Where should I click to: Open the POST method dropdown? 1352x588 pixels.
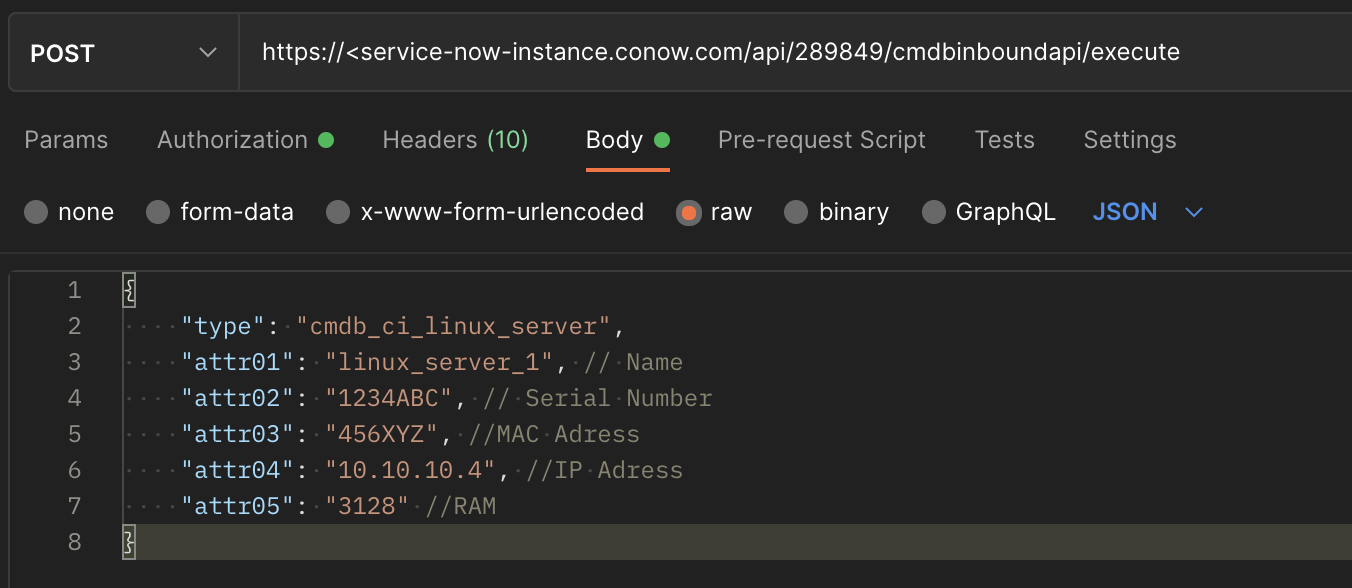click(123, 53)
